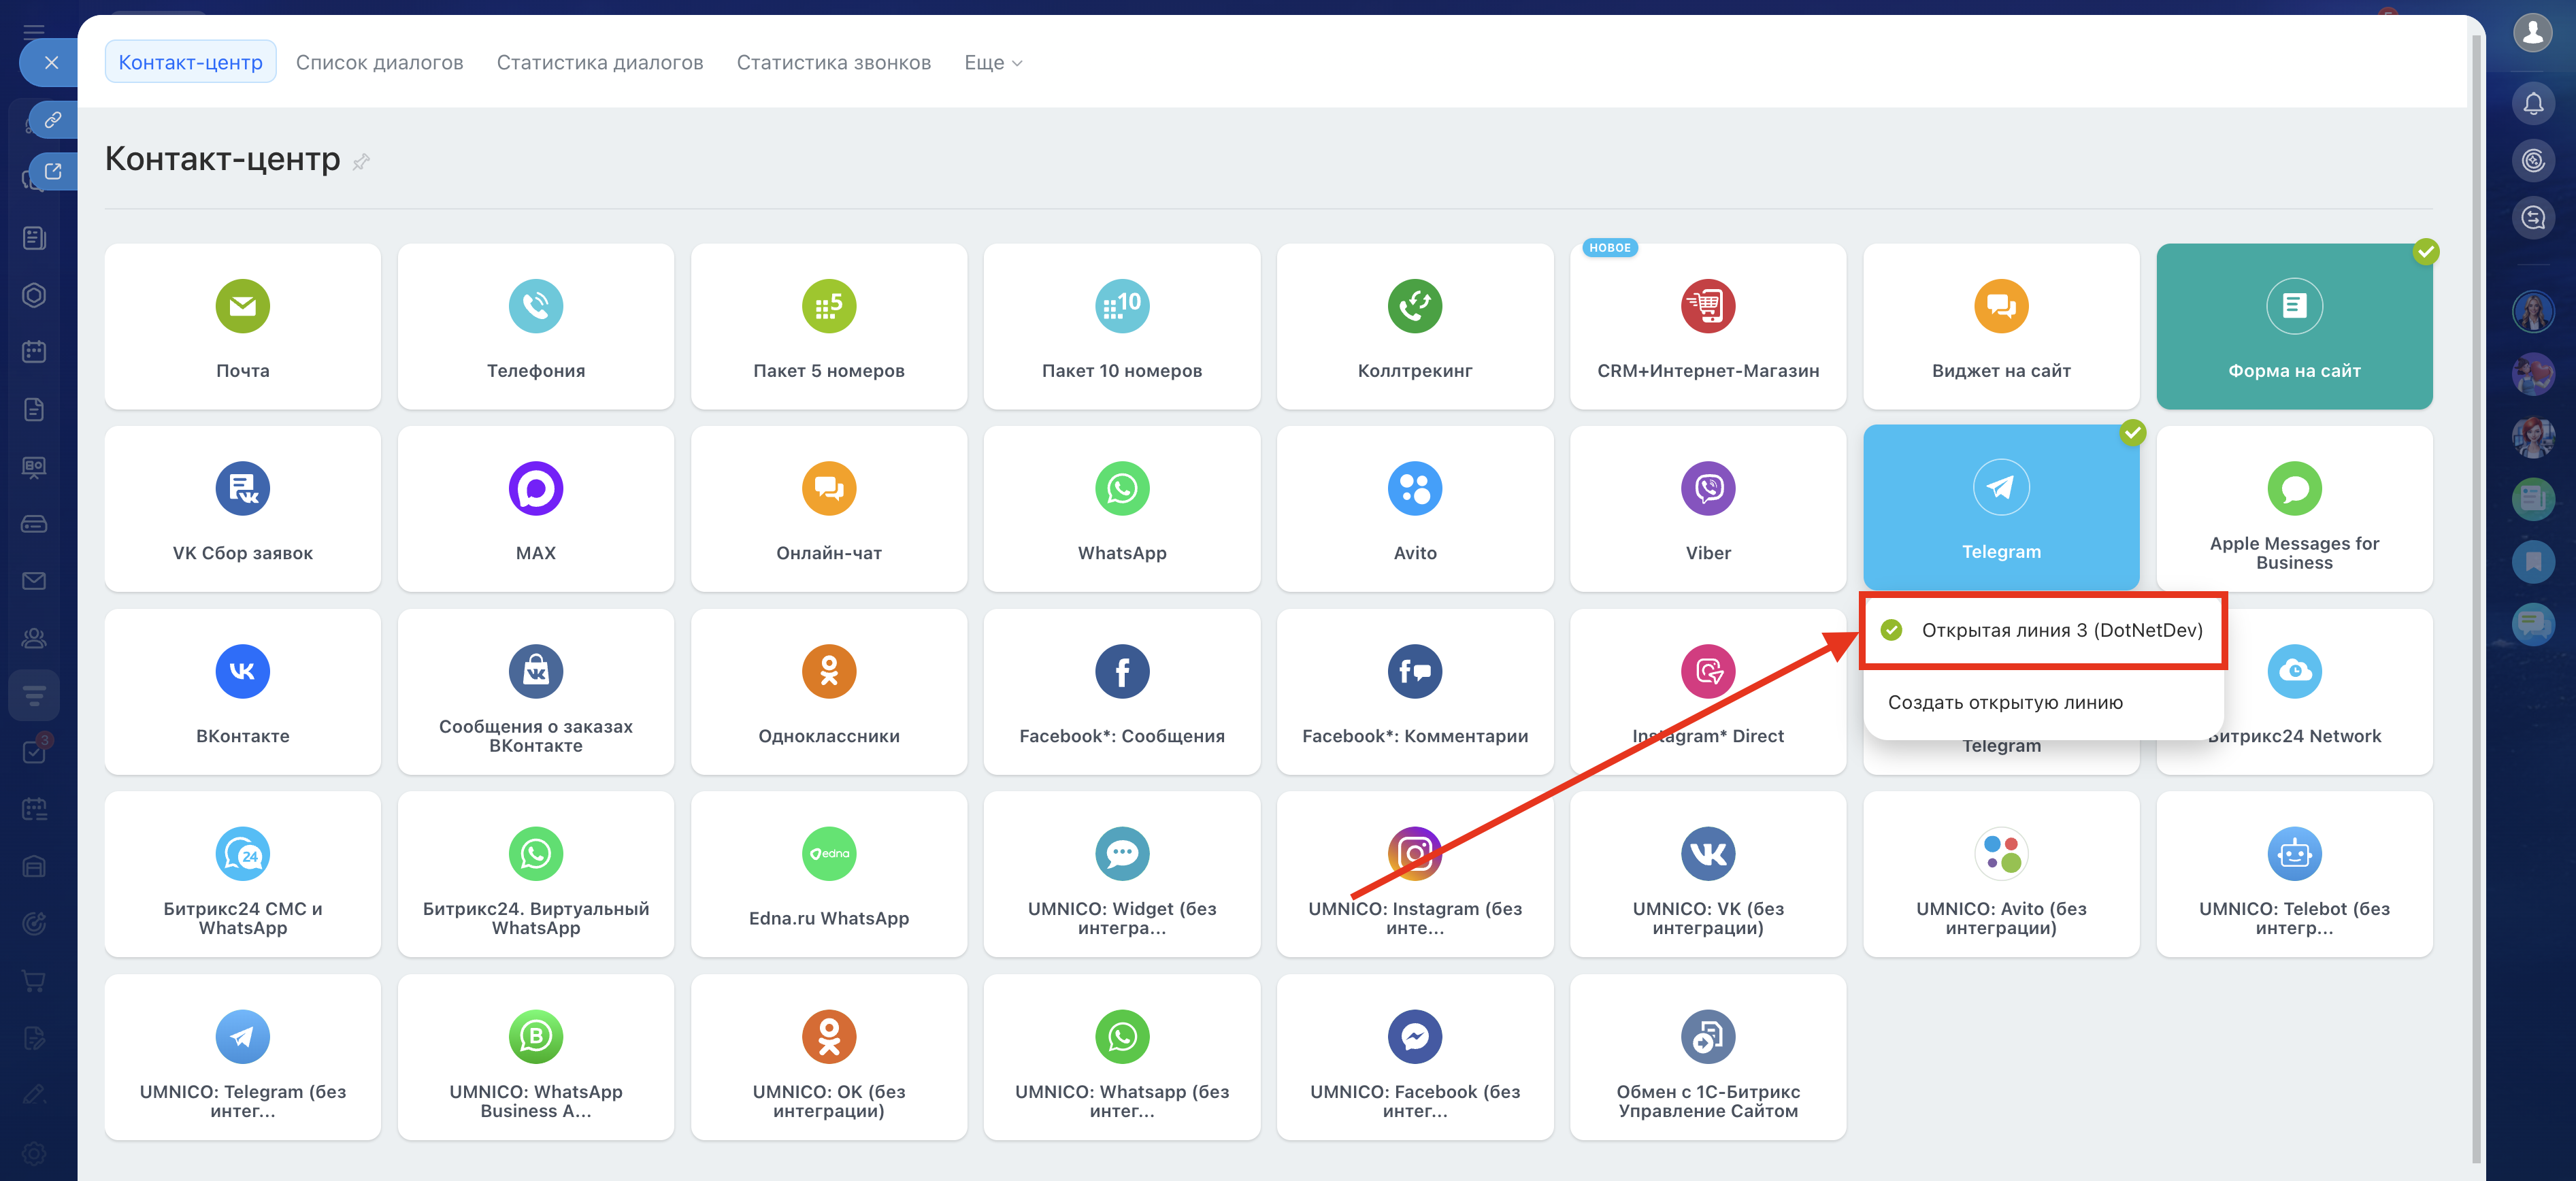
Task: Open the MAX messenger icon
Action: 535,488
